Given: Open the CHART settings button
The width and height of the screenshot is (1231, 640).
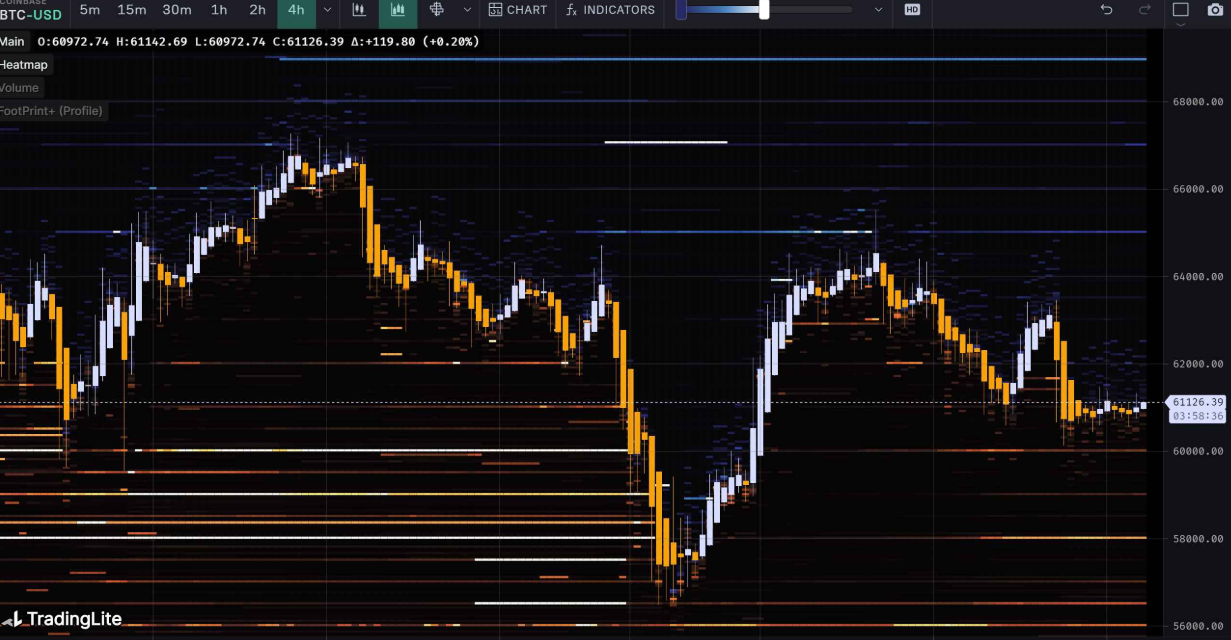Looking at the screenshot, I should pyautogui.click(x=518, y=10).
